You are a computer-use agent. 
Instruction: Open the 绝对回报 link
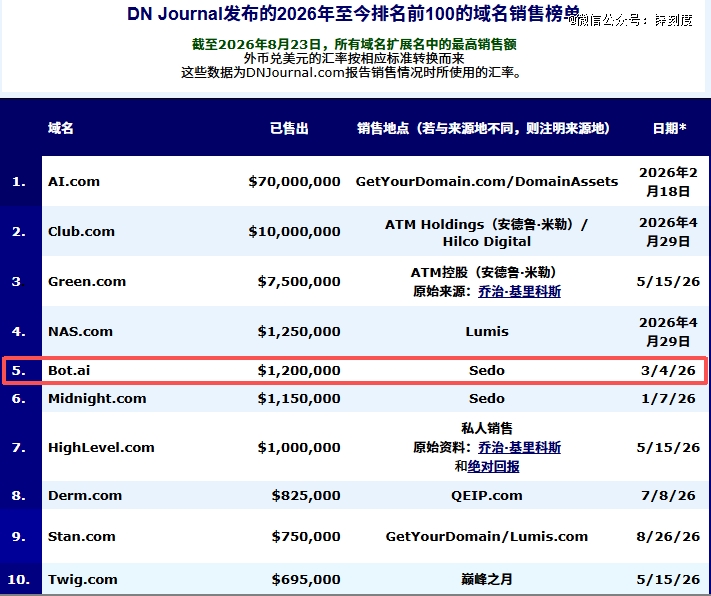(493, 466)
